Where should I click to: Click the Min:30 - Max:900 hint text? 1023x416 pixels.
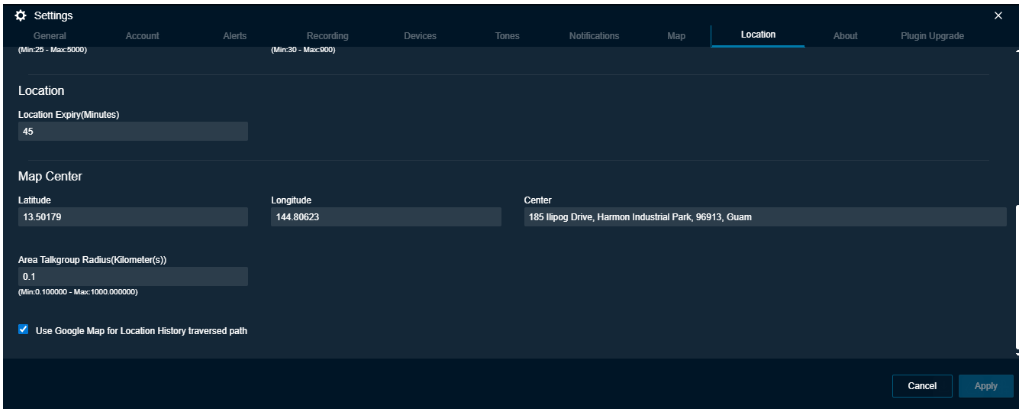303,50
